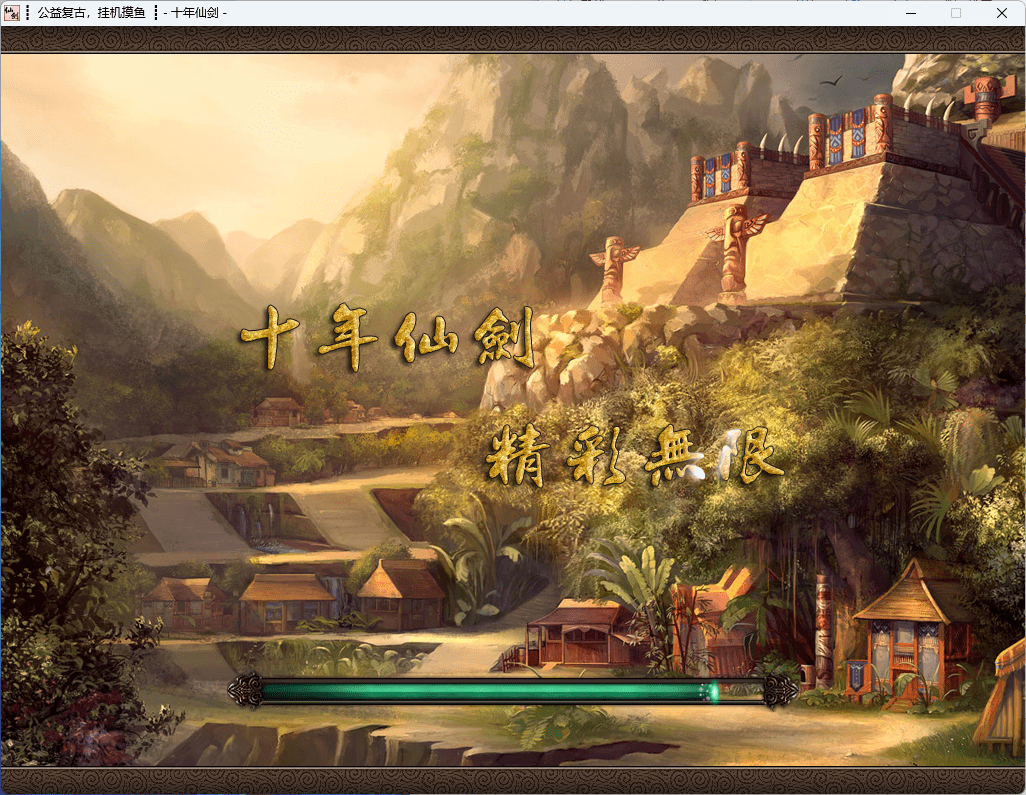
Task: Click the game app icon in title bar
Action: click(11, 12)
